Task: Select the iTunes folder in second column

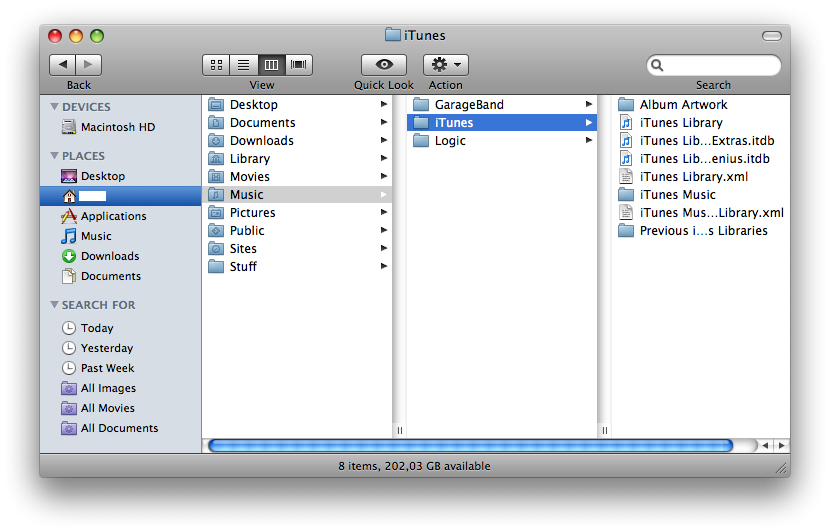Action: pos(502,122)
